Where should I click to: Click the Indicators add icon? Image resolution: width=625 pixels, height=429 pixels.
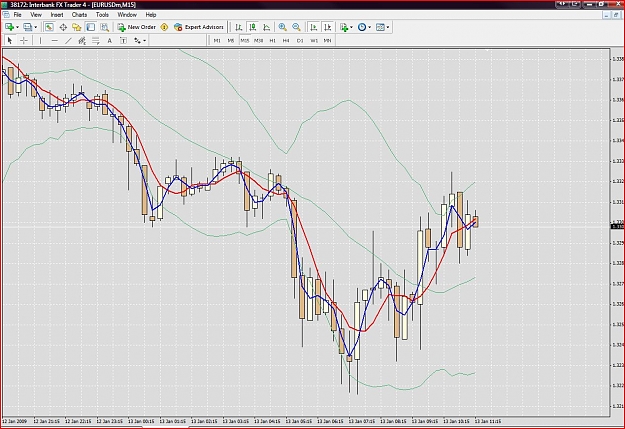pyautogui.click(x=344, y=27)
